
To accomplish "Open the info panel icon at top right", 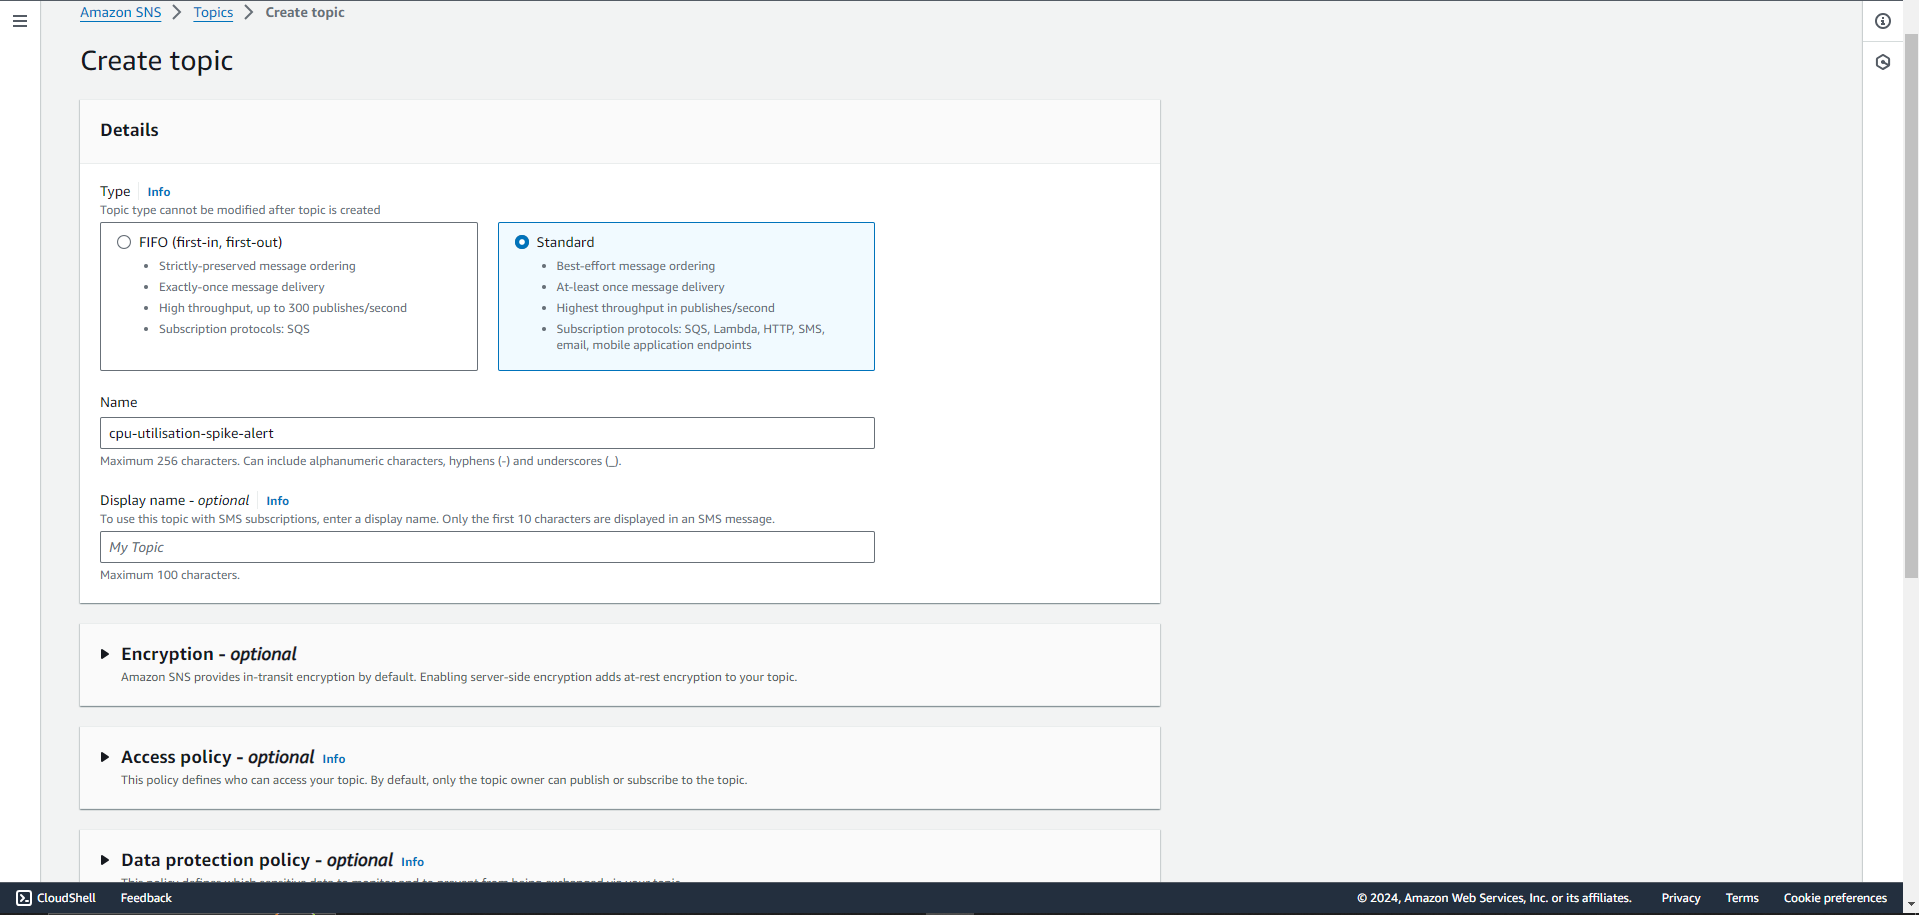I will (1883, 21).
